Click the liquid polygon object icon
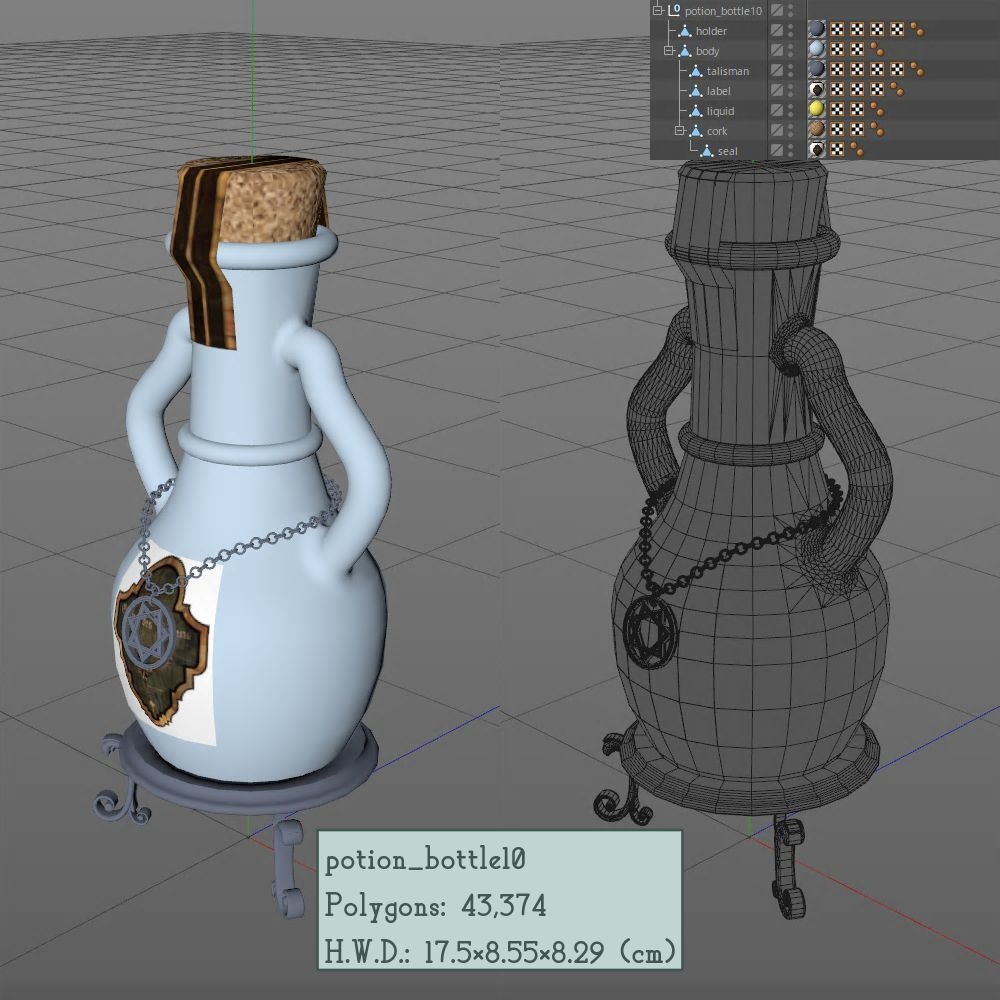Screen dimensions: 1000x1000 click(696, 111)
